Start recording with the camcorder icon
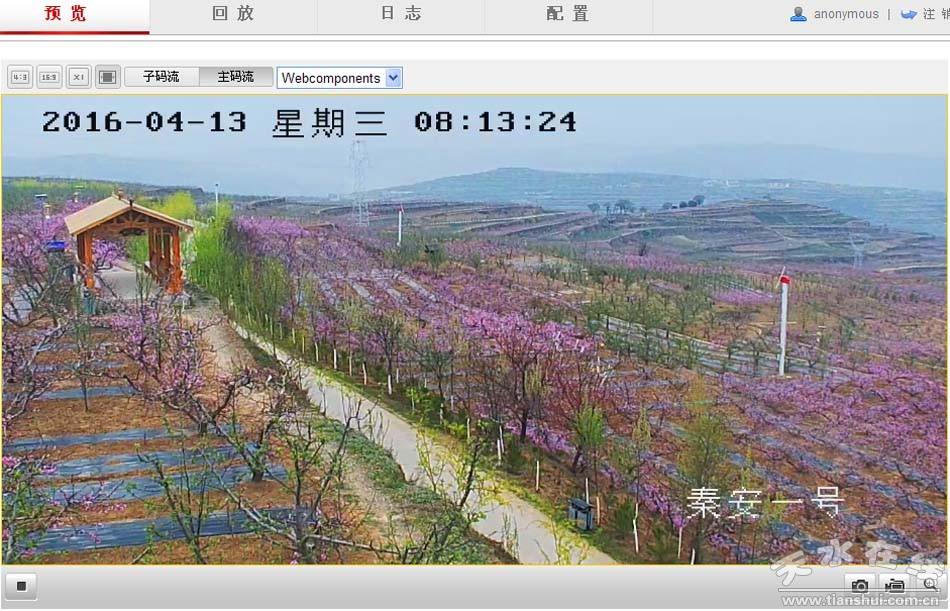 (x=895, y=585)
